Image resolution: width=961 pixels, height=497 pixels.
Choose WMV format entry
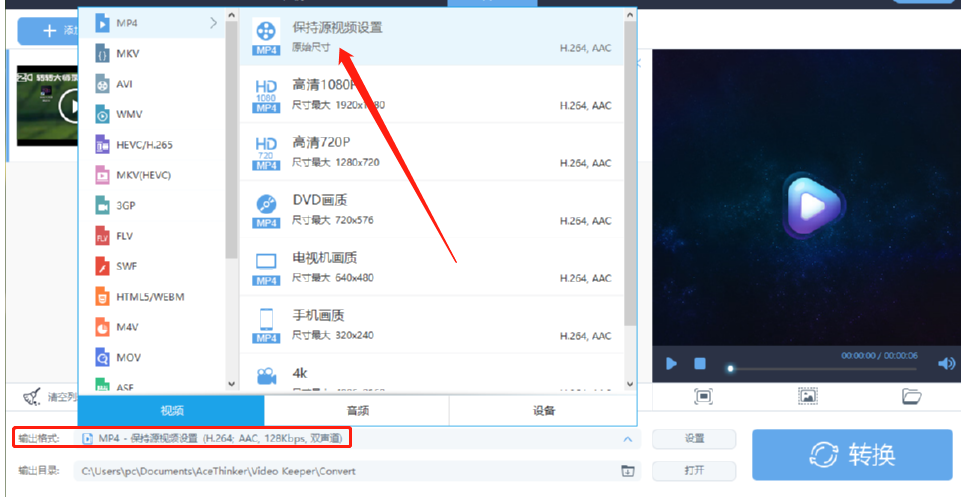tap(151, 114)
